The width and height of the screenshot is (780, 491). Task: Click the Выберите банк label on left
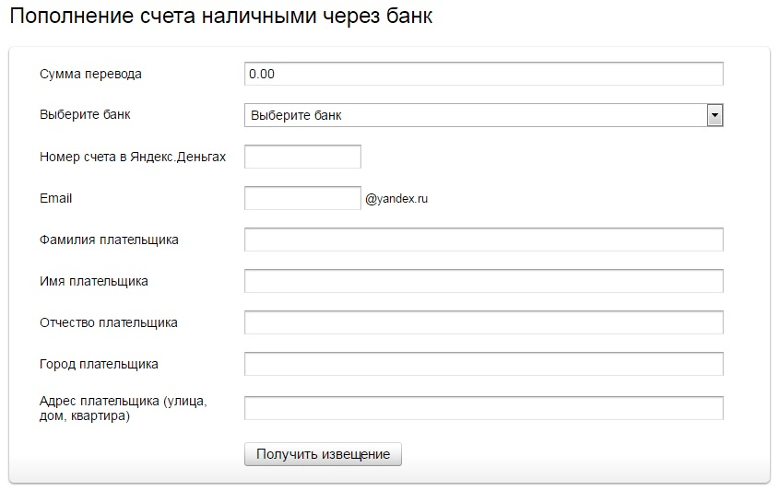click(85, 114)
